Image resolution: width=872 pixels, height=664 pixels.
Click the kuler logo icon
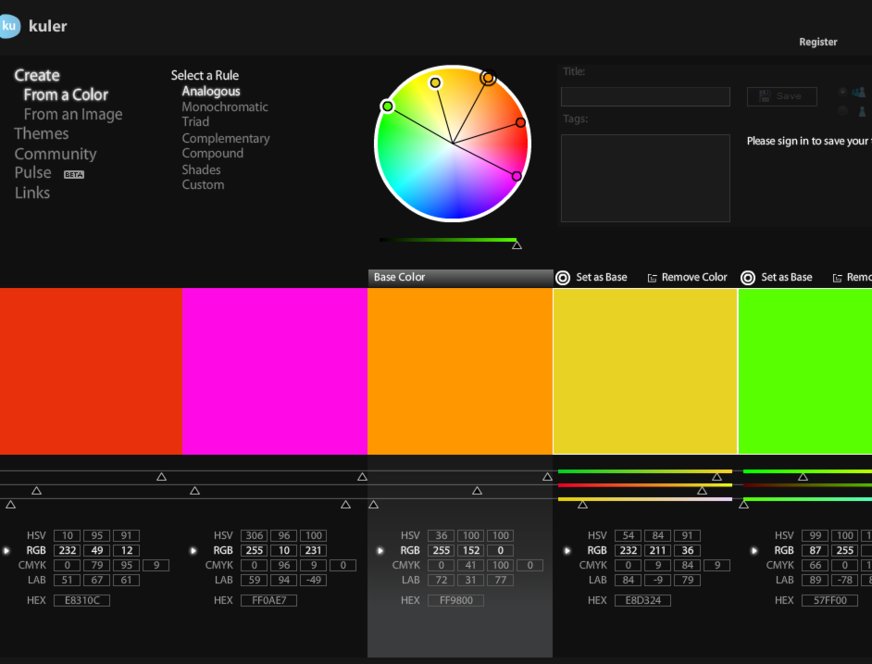[x=9, y=27]
